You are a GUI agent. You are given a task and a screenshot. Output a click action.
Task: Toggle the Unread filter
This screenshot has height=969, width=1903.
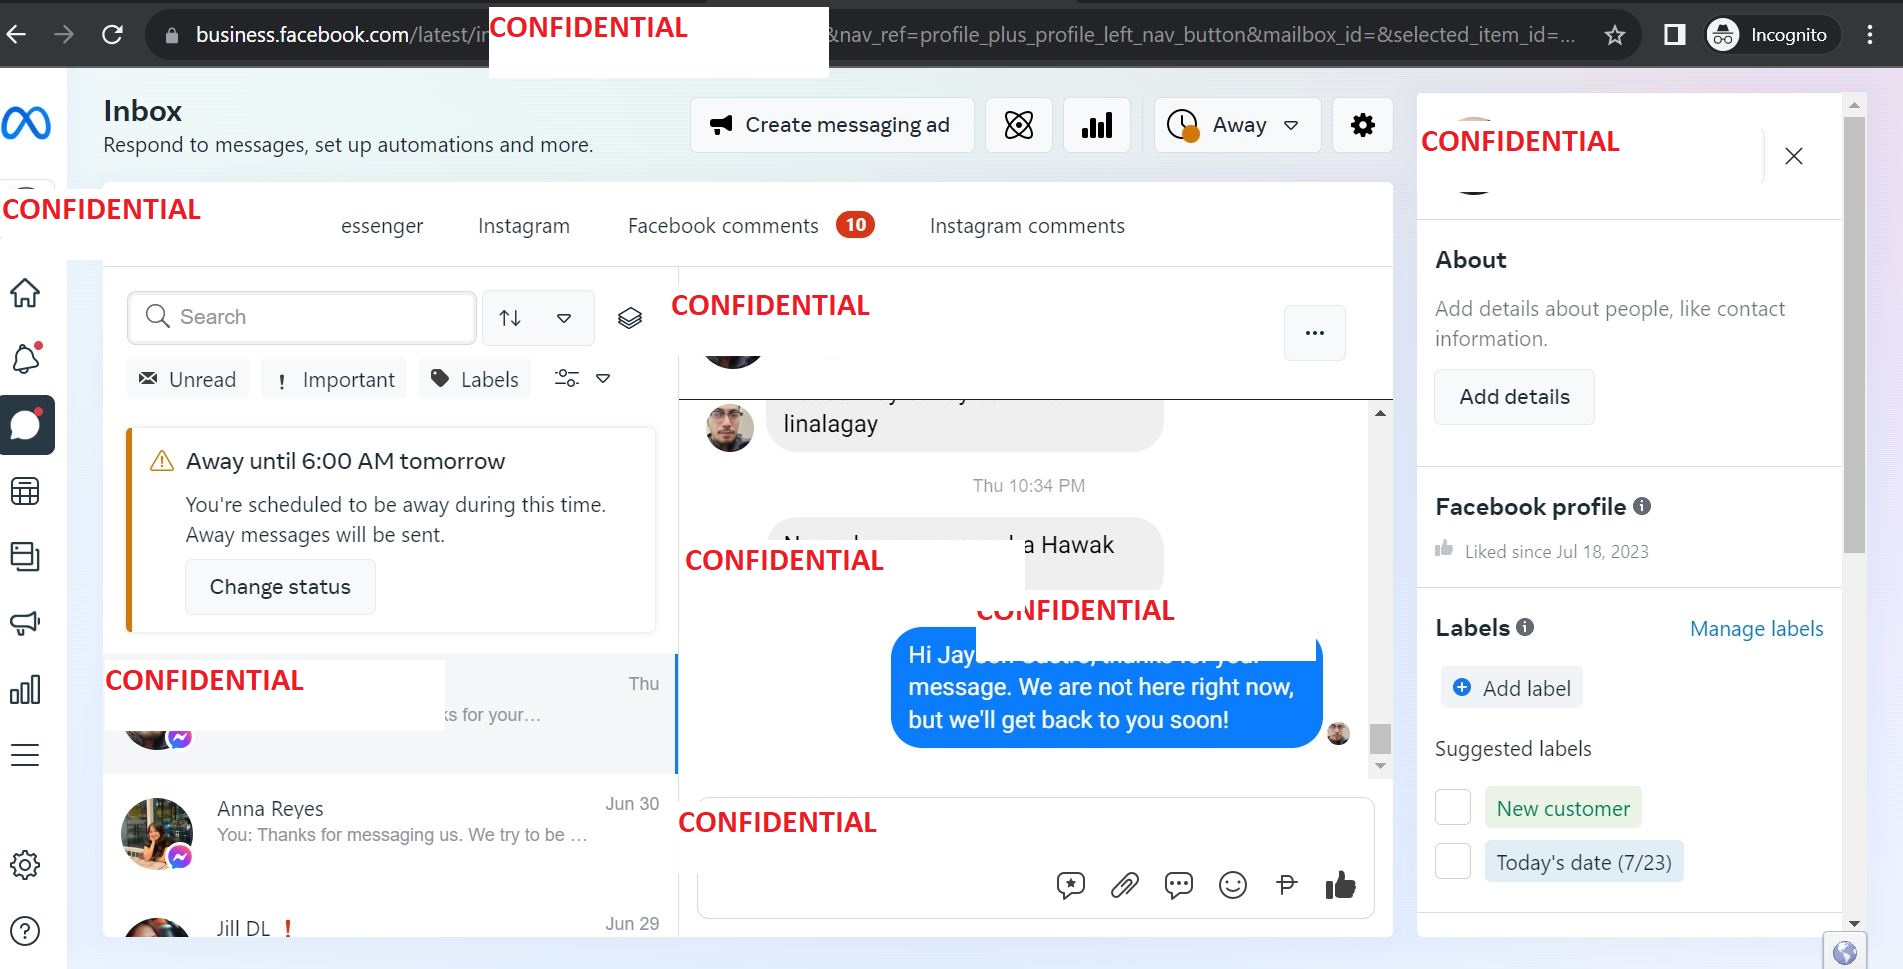tap(188, 379)
